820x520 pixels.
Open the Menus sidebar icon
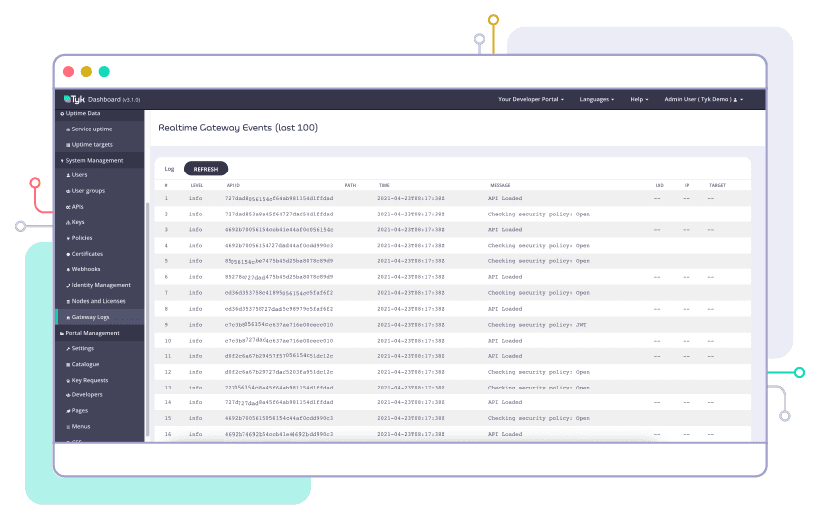[68, 427]
